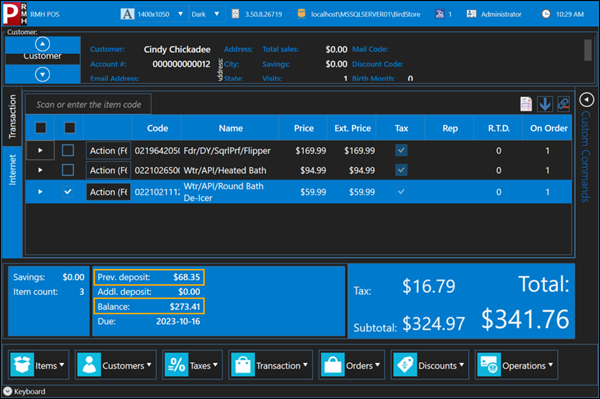Switch to the Transaction side tab

click(x=12, y=117)
